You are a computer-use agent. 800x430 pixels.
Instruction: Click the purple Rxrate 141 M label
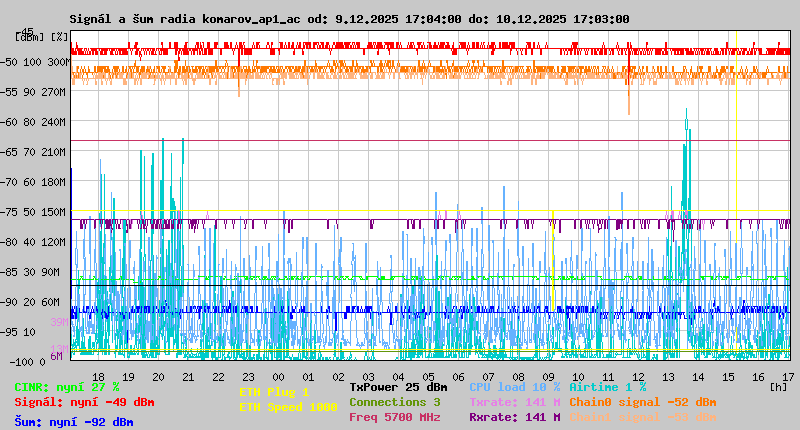coord(514,417)
